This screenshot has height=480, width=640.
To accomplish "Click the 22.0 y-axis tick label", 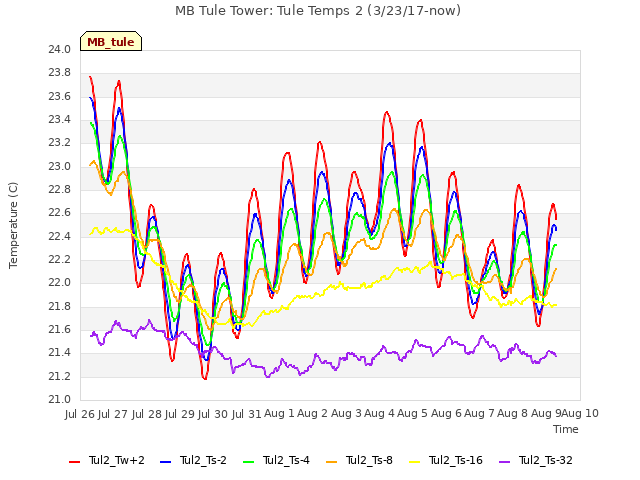I will tap(60, 283).
